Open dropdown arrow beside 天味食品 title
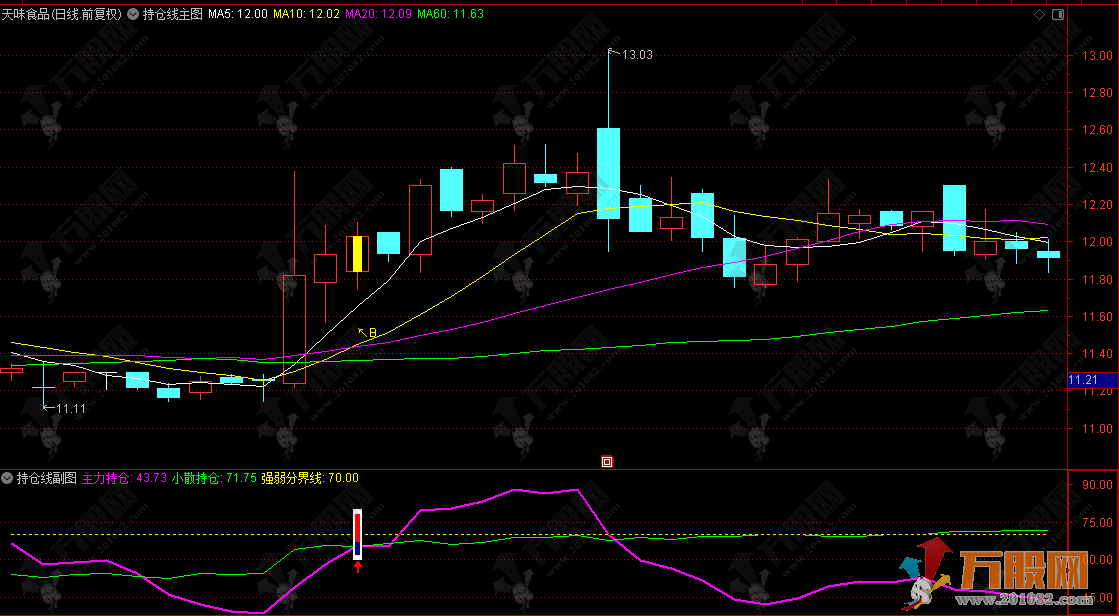Viewport: 1119px width, 616px height. (133, 14)
